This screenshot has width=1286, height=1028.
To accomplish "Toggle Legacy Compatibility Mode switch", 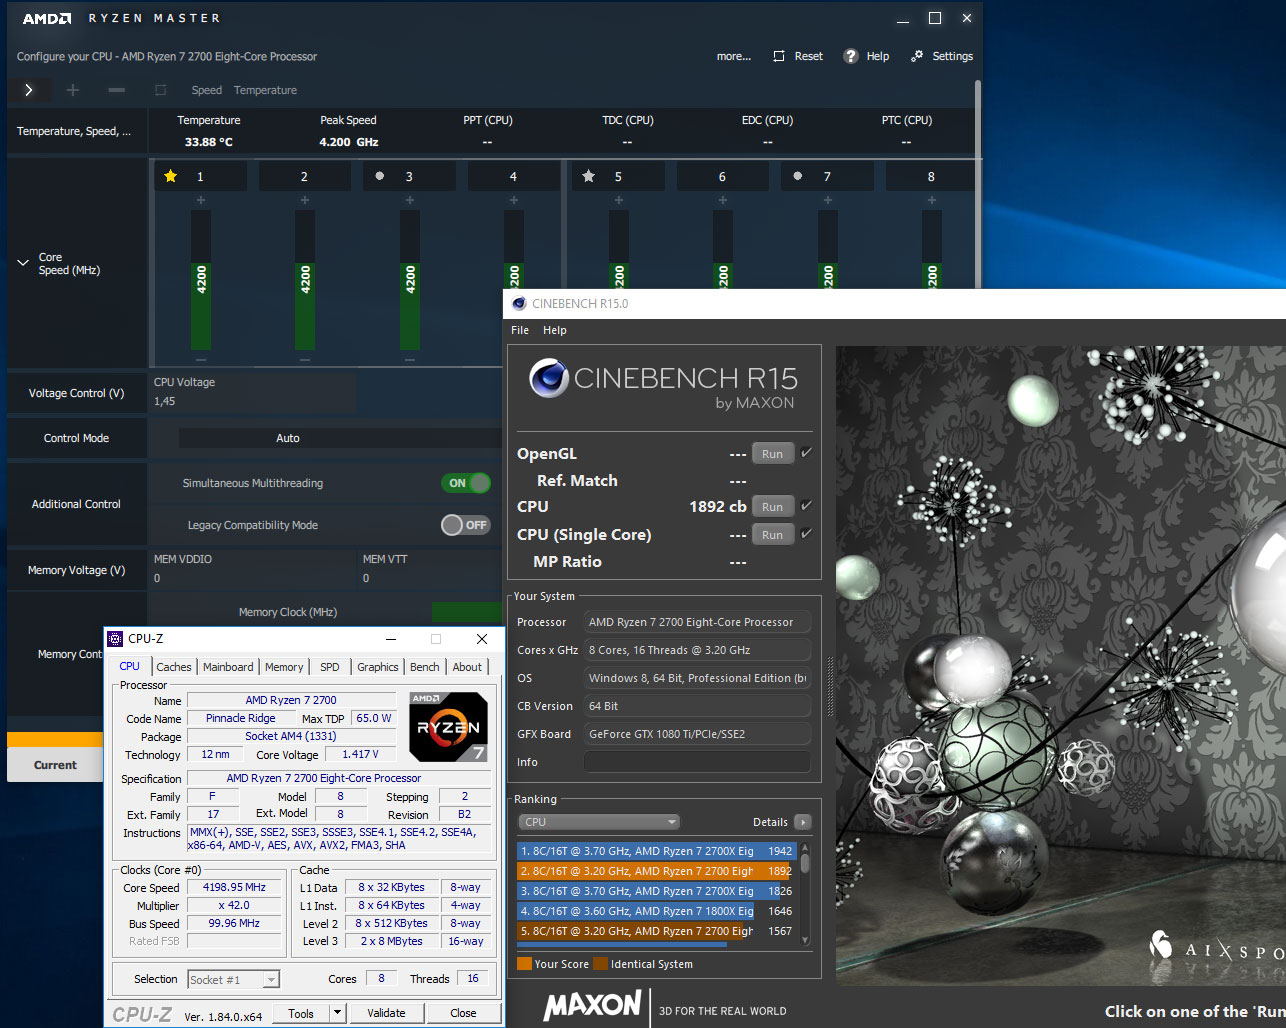I will (x=466, y=525).
